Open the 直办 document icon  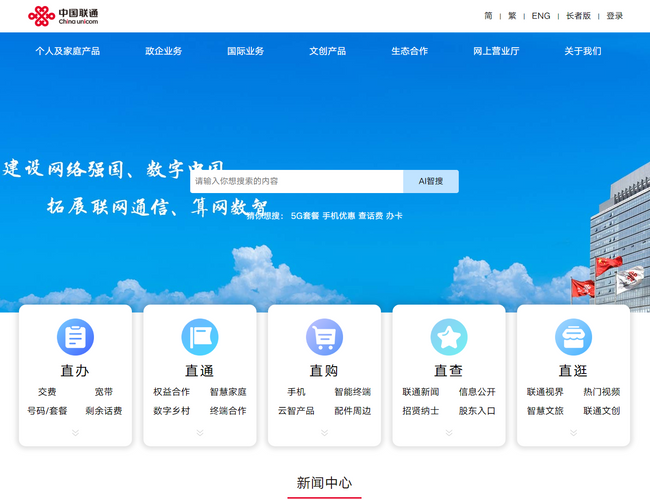pos(75,337)
